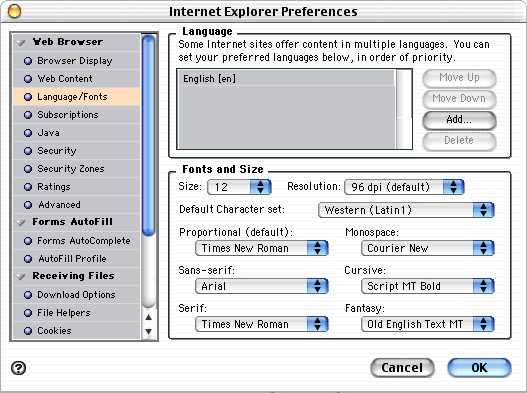Open the Proportional font dropdown
Viewport: 527px width, 393px height.
click(261, 248)
